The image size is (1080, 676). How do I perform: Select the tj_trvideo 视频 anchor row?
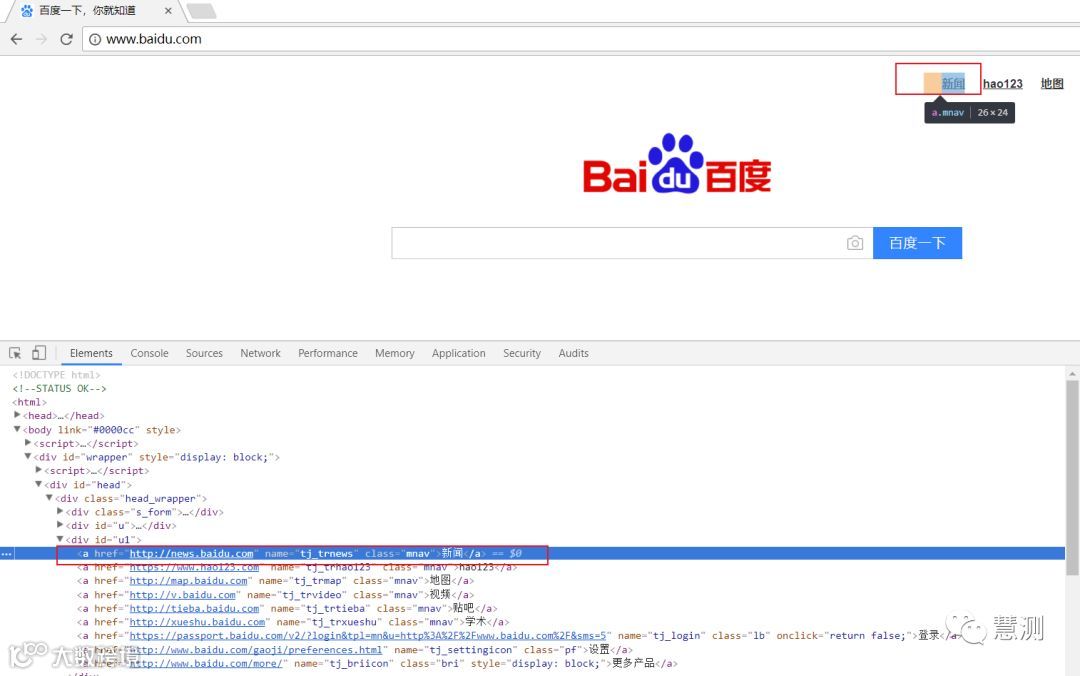[x=276, y=595]
